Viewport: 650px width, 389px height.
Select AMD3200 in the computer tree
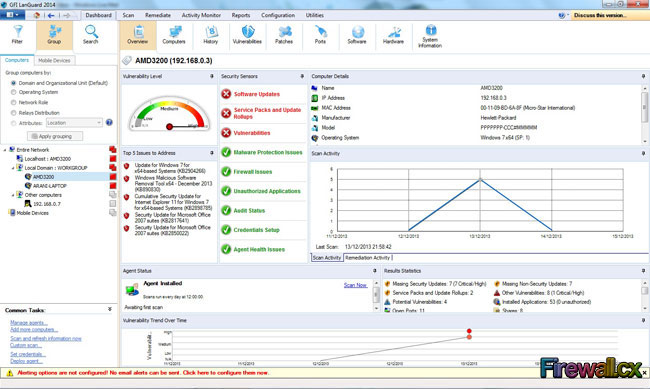pyautogui.click(x=44, y=177)
